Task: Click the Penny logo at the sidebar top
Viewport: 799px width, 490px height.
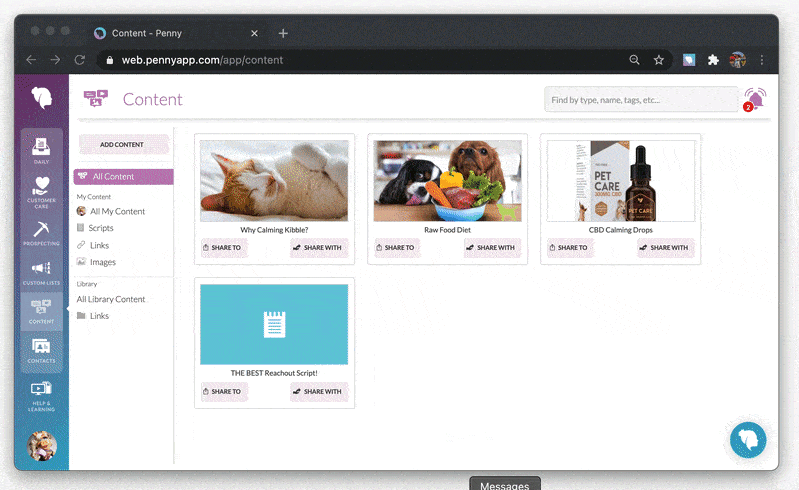Action: [42, 97]
